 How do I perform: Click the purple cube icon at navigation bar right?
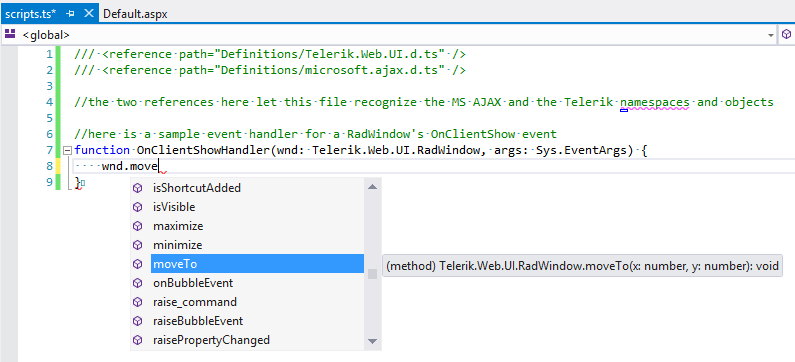[786, 34]
